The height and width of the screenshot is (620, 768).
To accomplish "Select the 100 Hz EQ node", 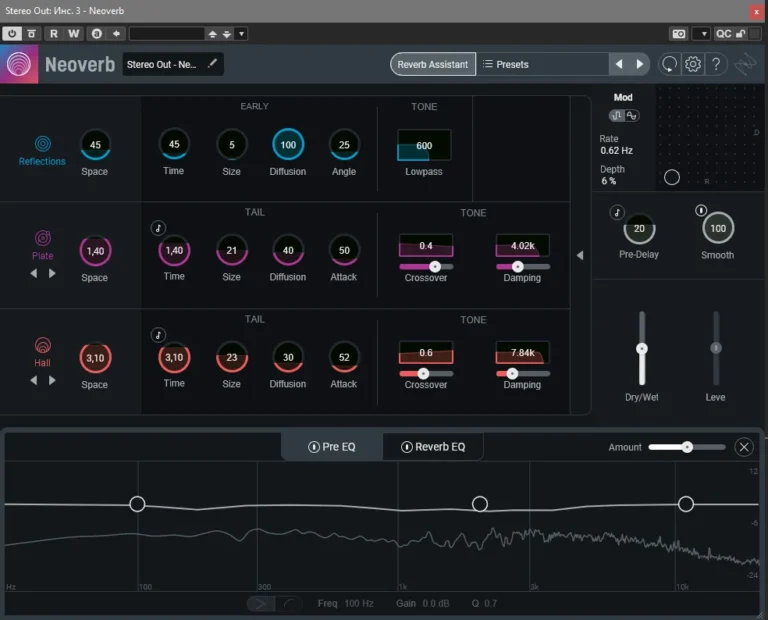I will pos(137,503).
